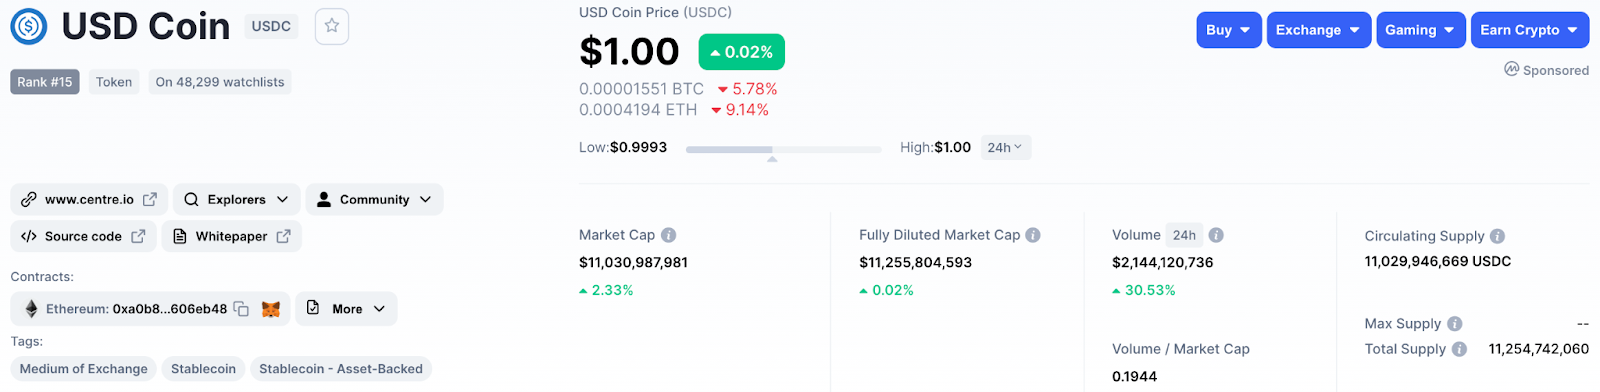
Task: View the Circulating Supply info icon
Action: point(1497,236)
